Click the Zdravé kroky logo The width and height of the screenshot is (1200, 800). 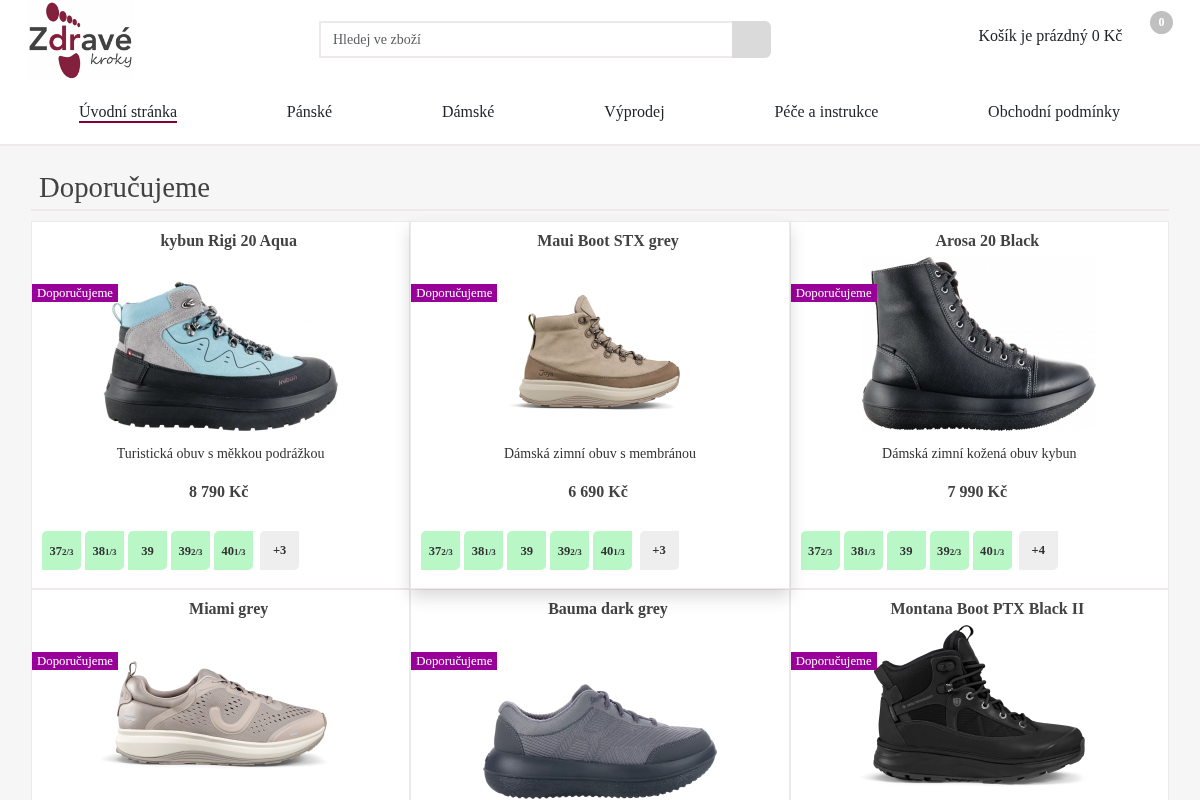(81, 40)
